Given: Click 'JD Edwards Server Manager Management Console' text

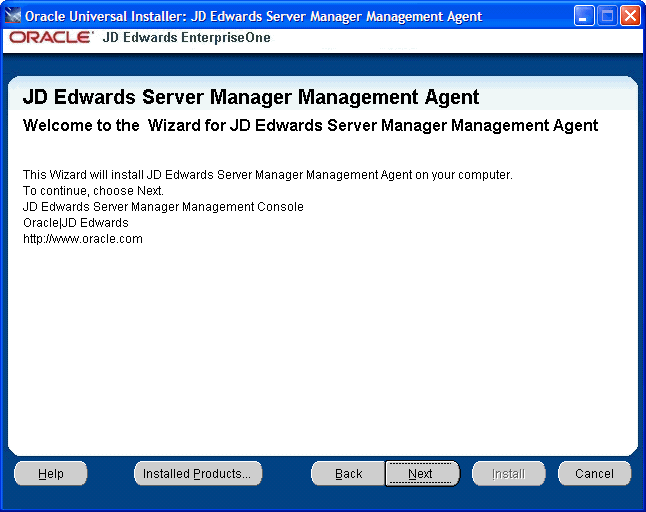Looking at the screenshot, I should click(x=163, y=207).
